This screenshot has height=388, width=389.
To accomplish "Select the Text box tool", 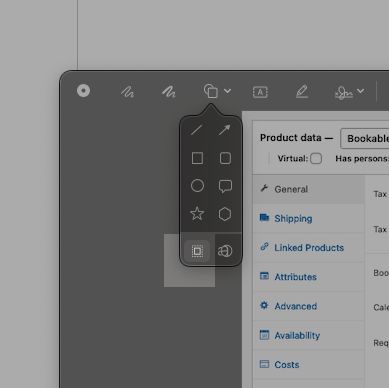I will pos(260,92).
